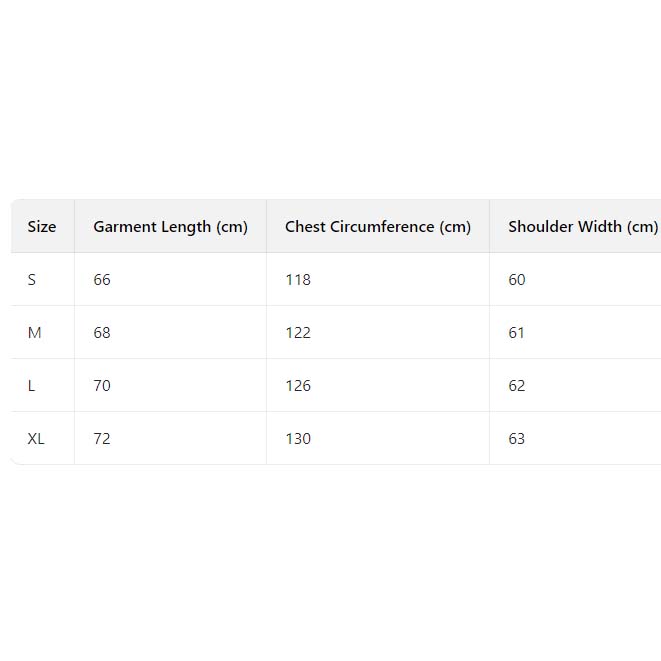Click chest circumference value 126
The width and height of the screenshot is (661, 661).
click(298, 386)
